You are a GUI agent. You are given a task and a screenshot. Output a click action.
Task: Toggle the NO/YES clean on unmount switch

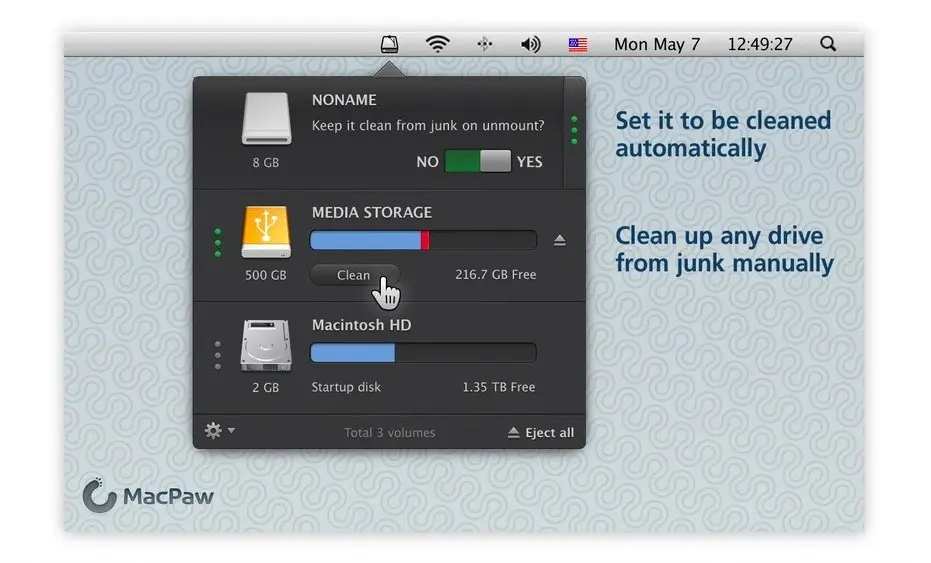click(x=478, y=161)
